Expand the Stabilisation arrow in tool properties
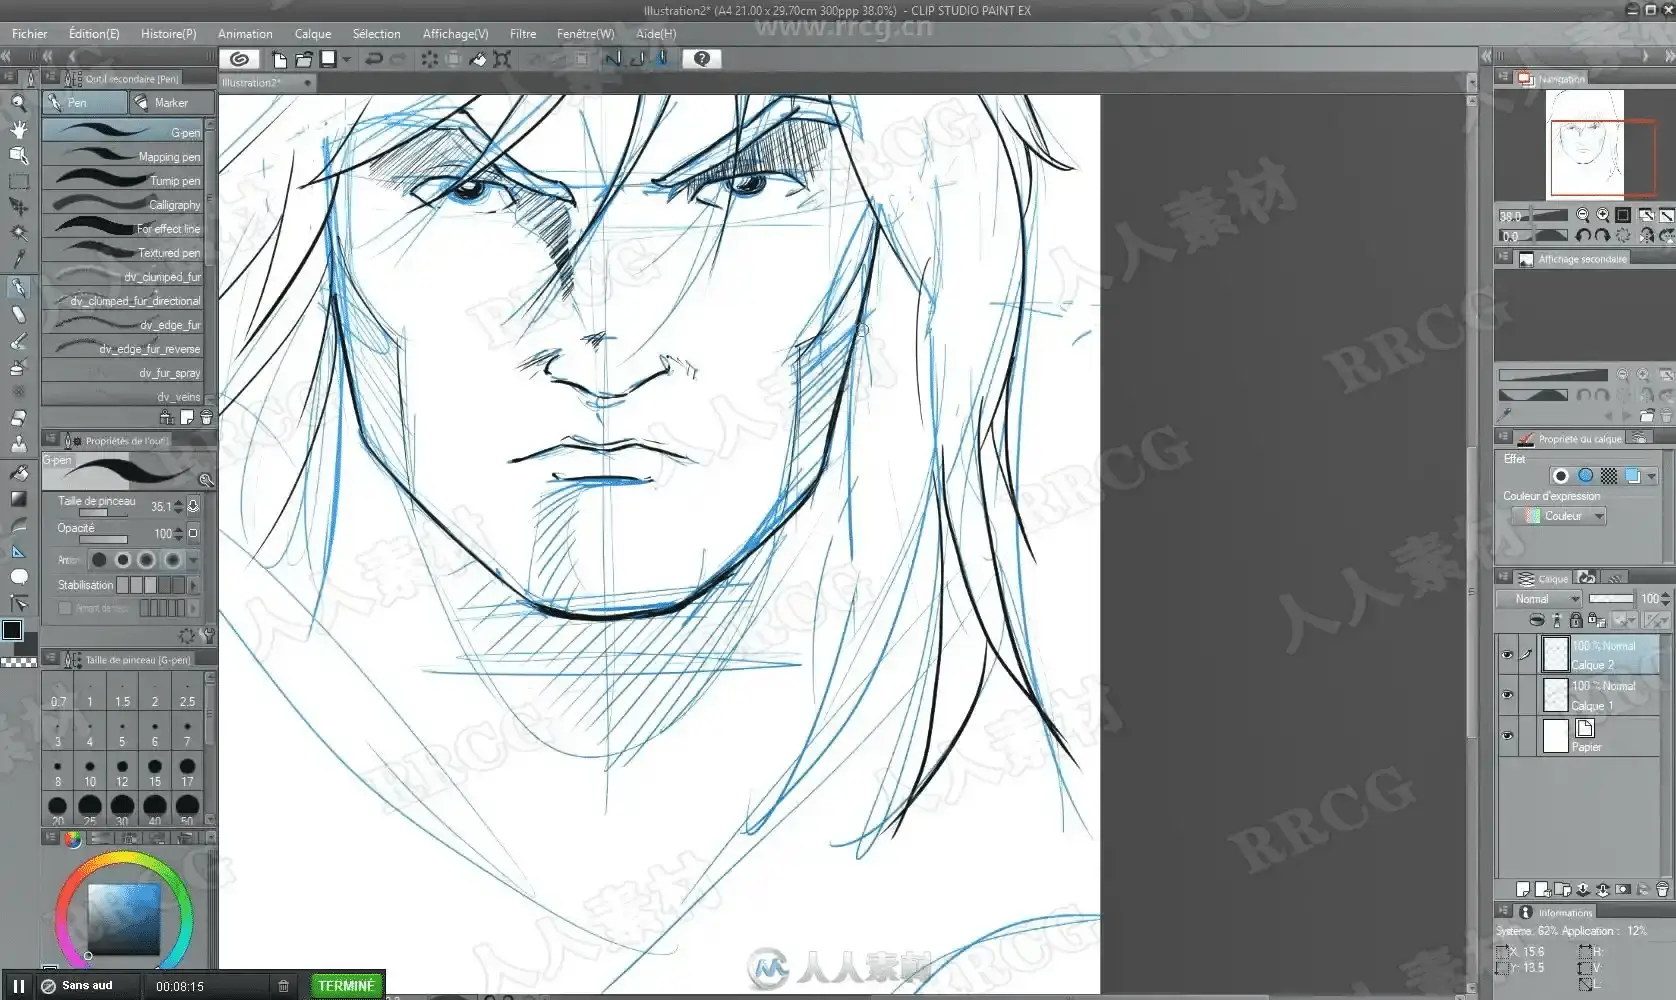 coord(194,585)
